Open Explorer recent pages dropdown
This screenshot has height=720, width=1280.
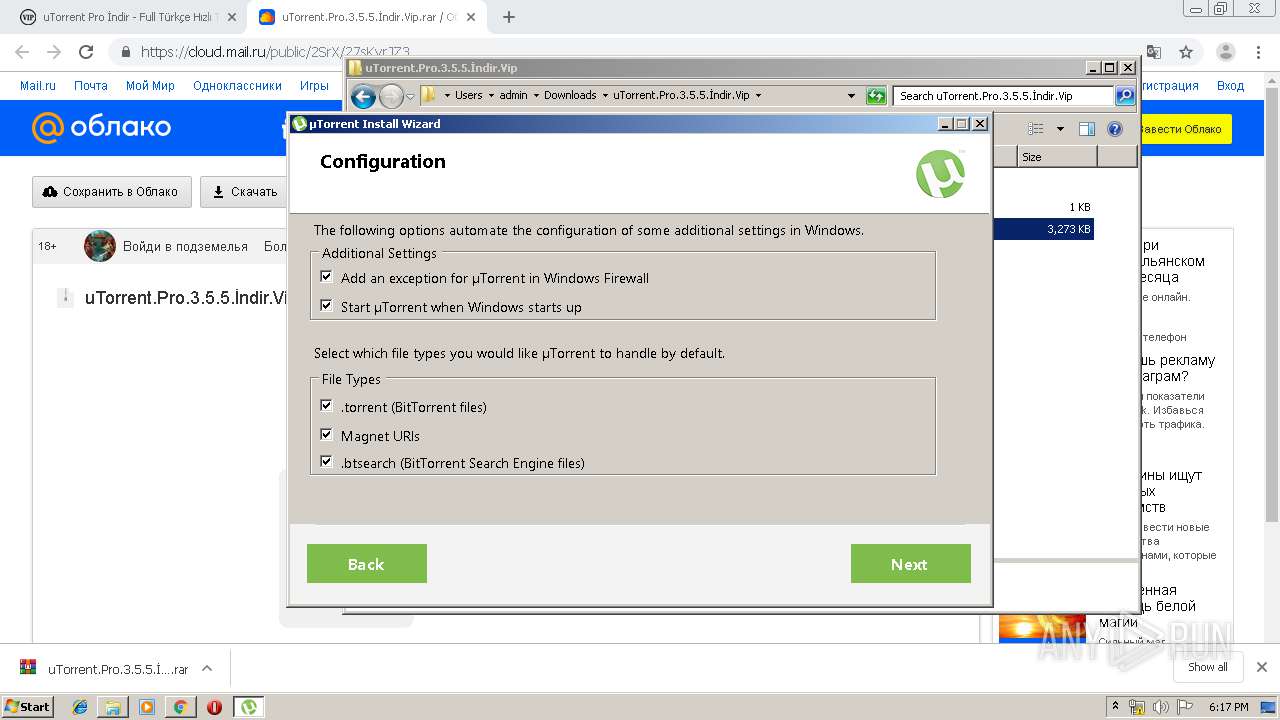click(410, 96)
